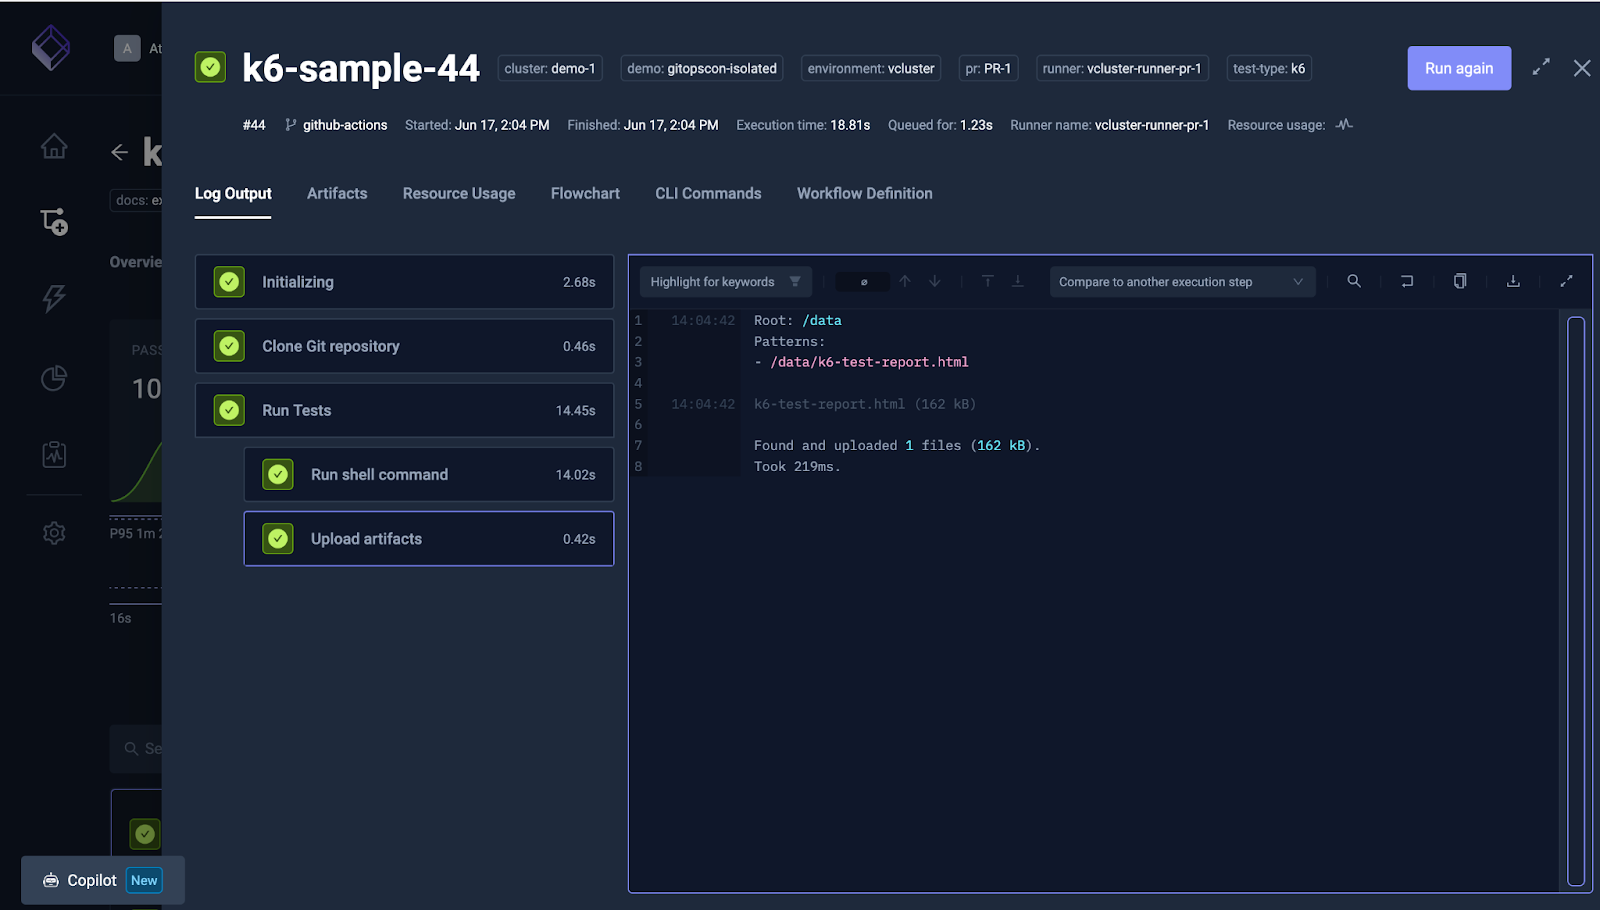Open the Copilot button
Screen dimensions: 1600x910
(103, 880)
